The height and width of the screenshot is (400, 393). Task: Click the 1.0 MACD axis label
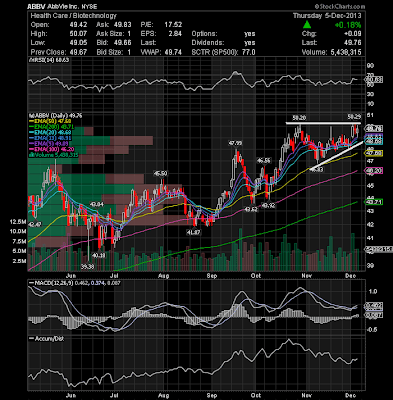(x=373, y=291)
